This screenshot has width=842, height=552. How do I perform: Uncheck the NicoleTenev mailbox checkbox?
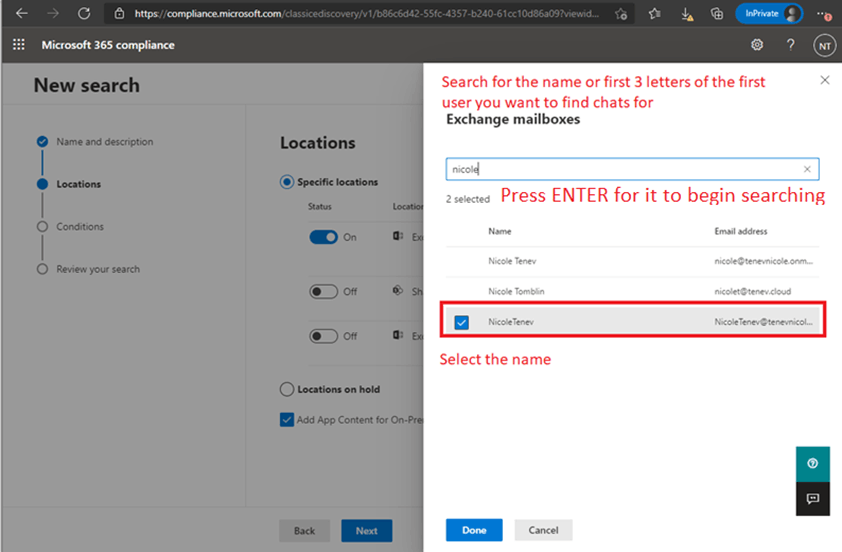tap(461, 322)
